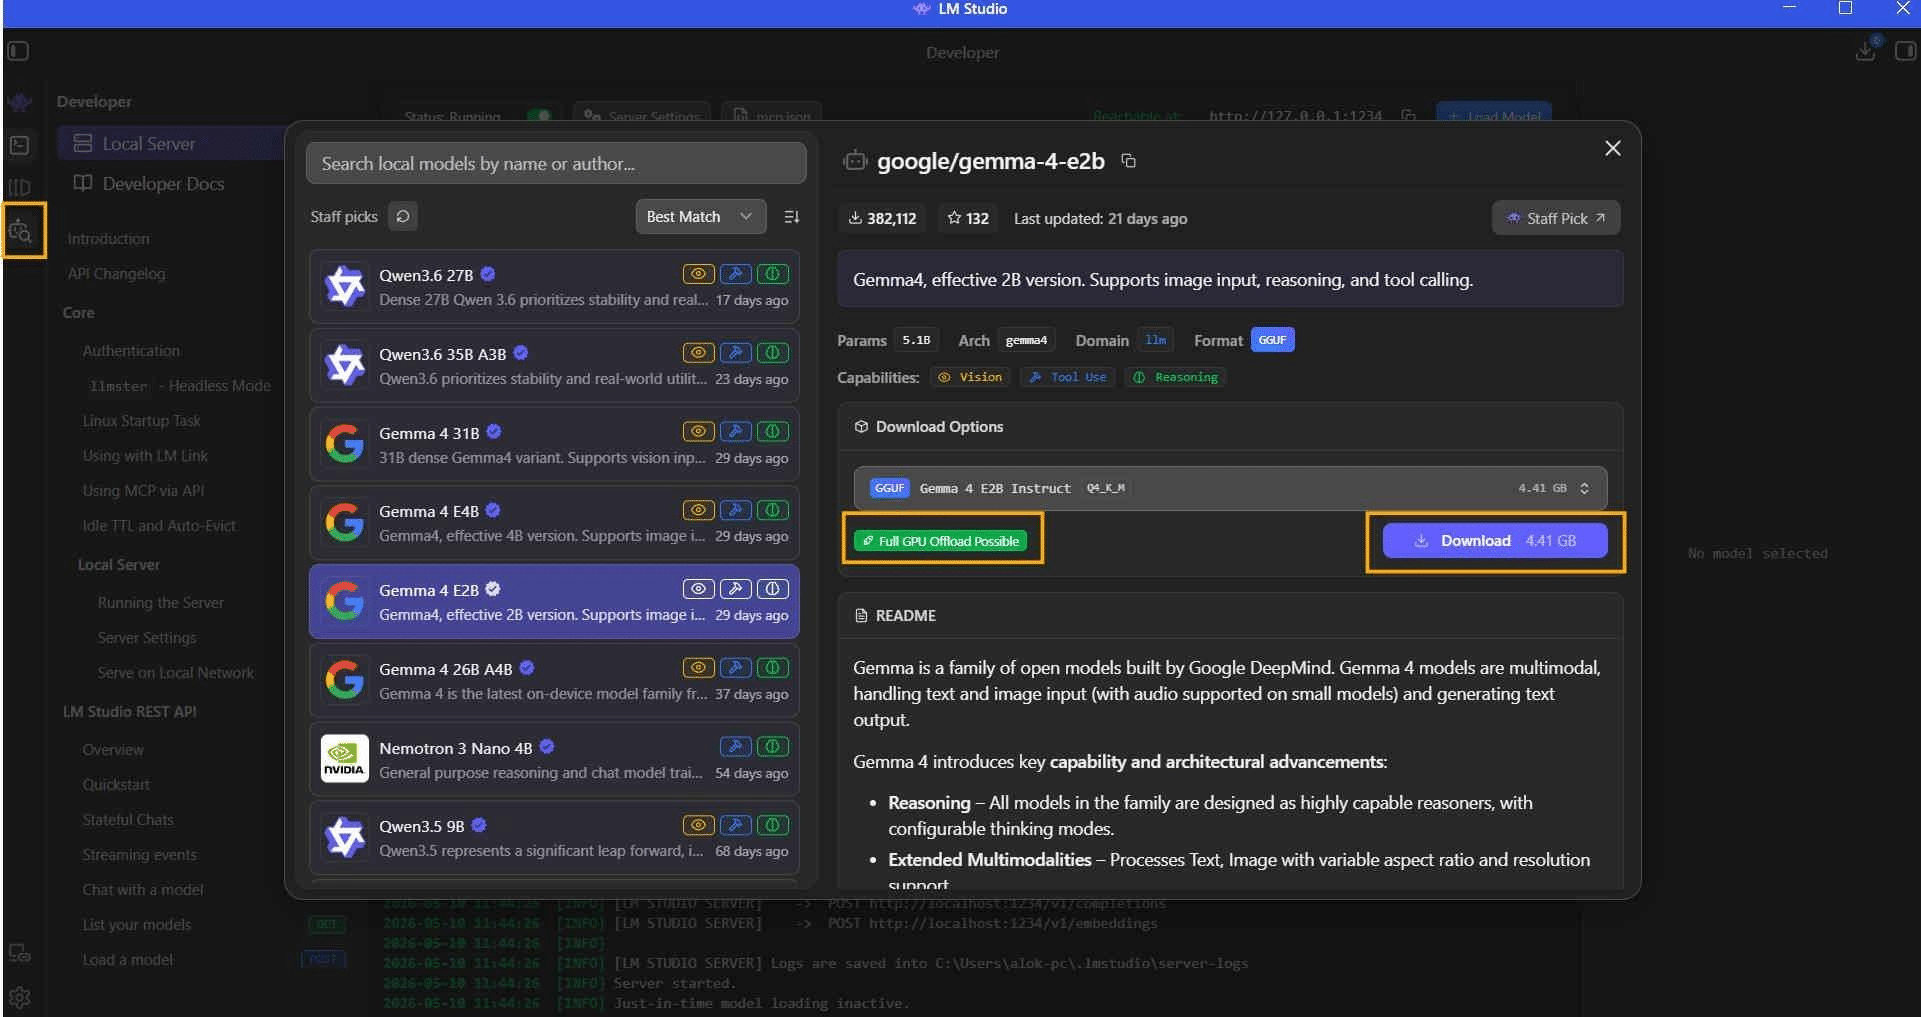
Task: Open the Introduction docs entry
Action: click(x=108, y=239)
